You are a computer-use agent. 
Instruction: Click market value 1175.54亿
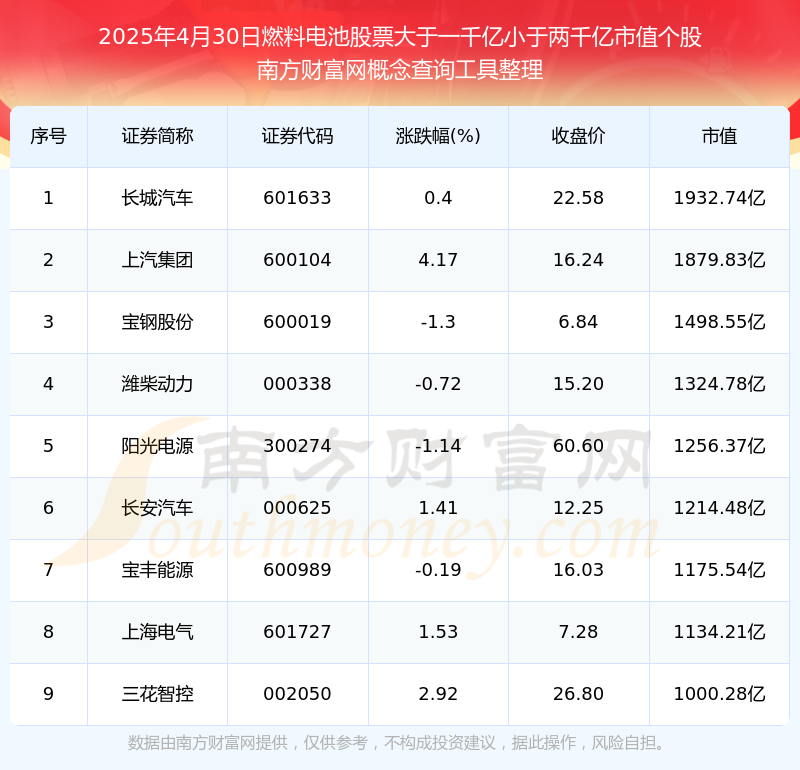tap(719, 570)
